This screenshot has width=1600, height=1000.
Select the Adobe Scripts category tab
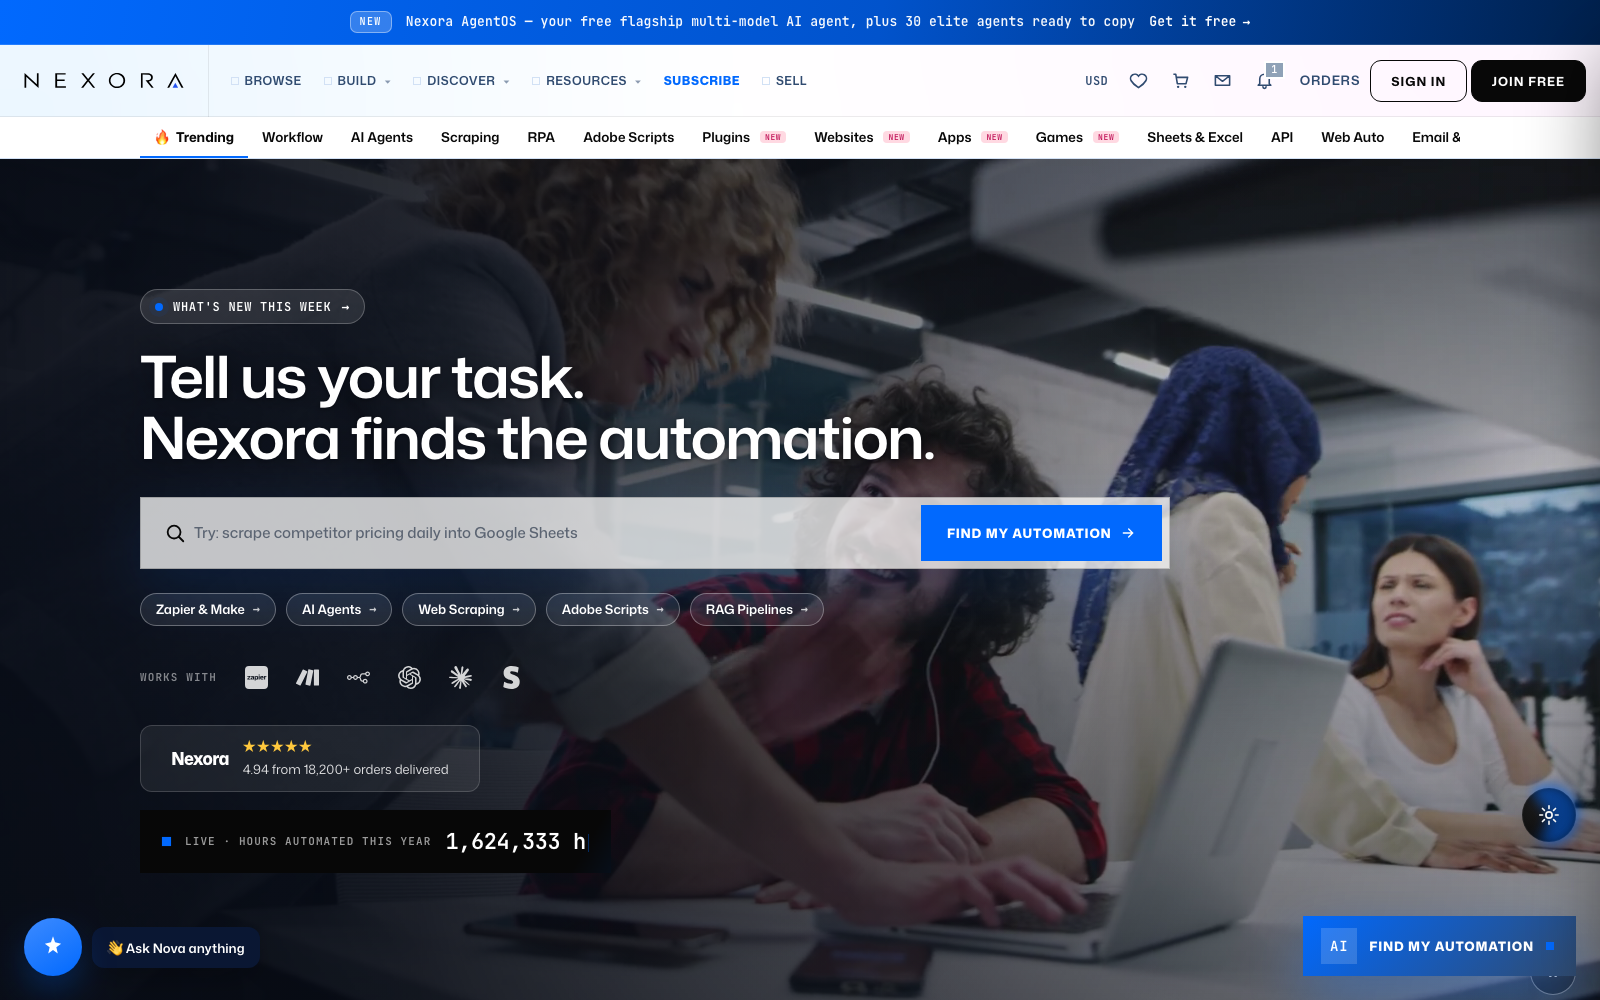[x=629, y=138]
